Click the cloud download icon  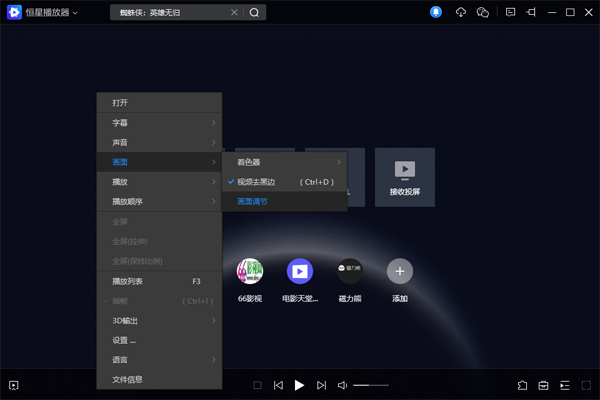[461, 12]
